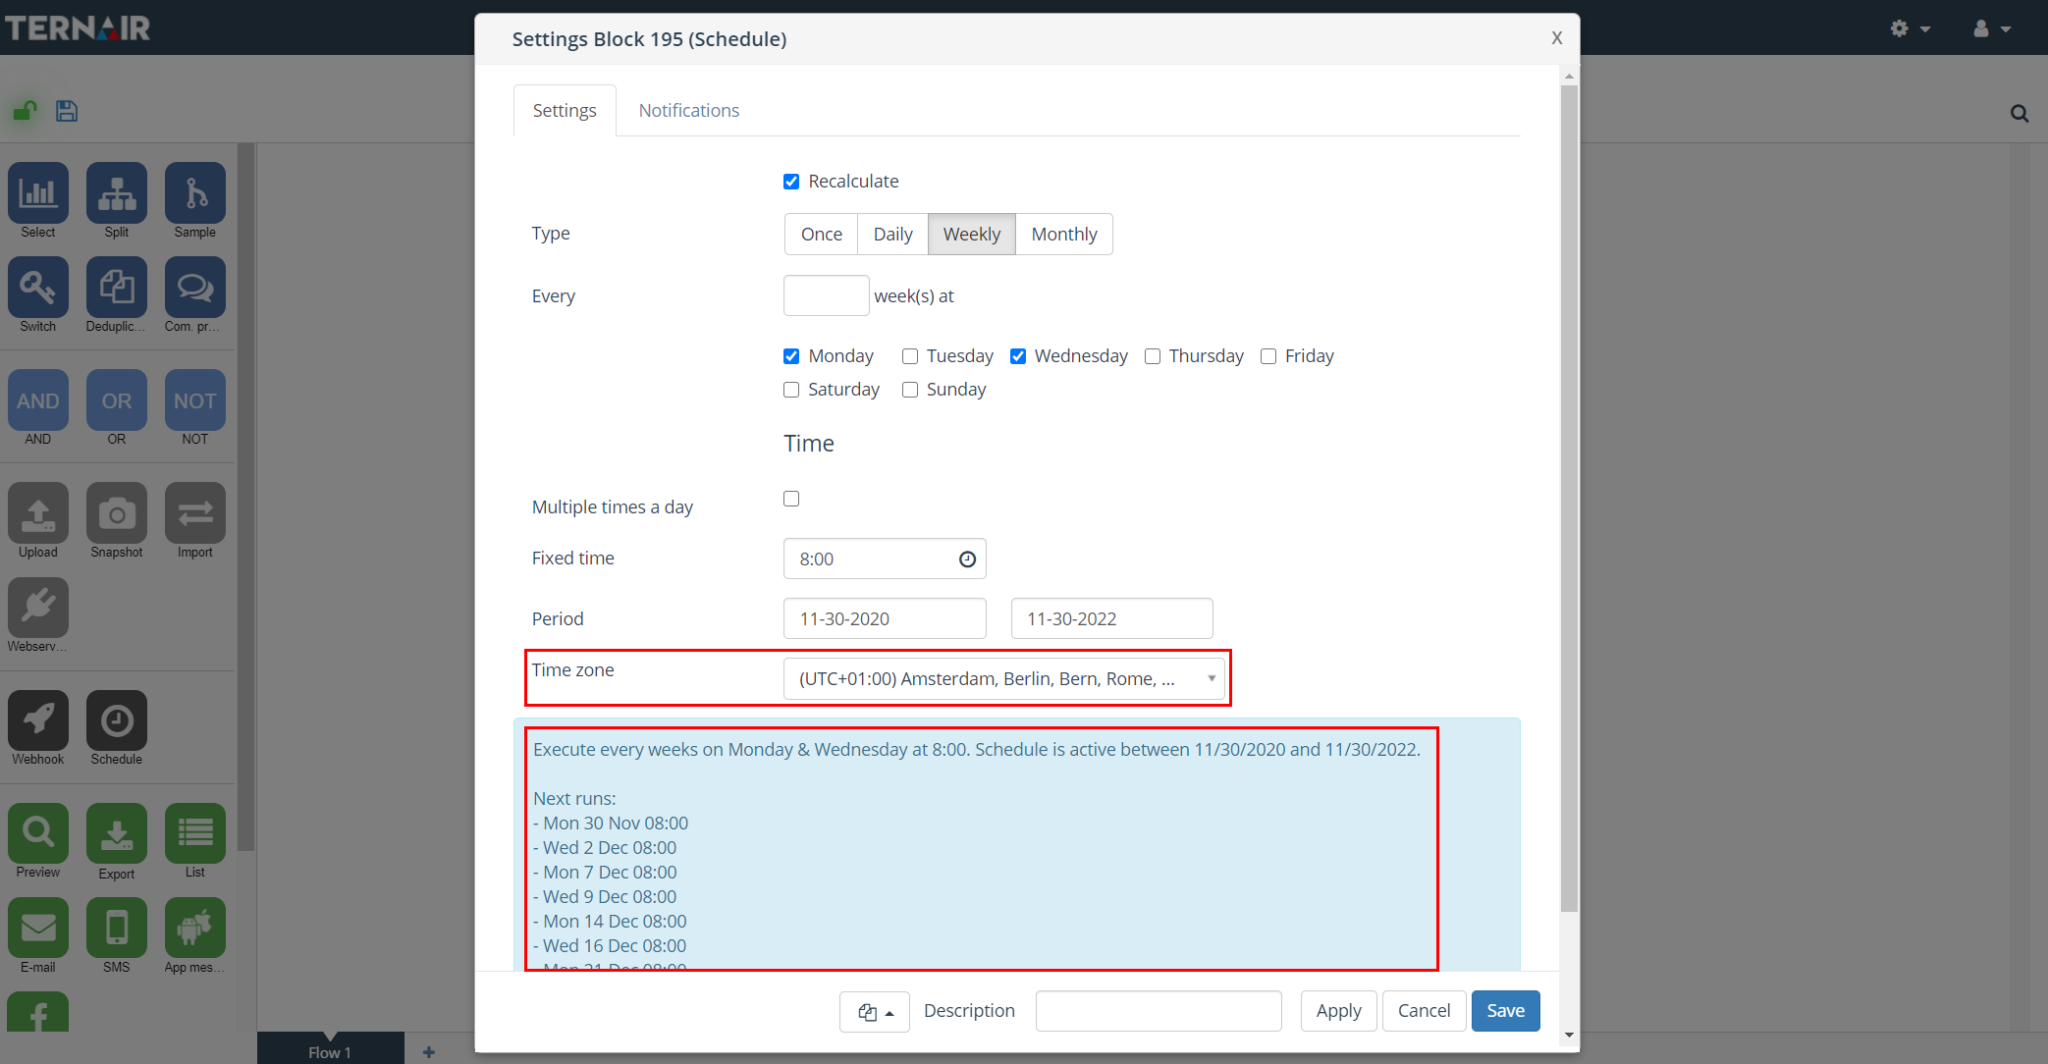Click the blue Save button
Image resolution: width=2048 pixels, height=1064 pixels.
pyautogui.click(x=1505, y=1011)
